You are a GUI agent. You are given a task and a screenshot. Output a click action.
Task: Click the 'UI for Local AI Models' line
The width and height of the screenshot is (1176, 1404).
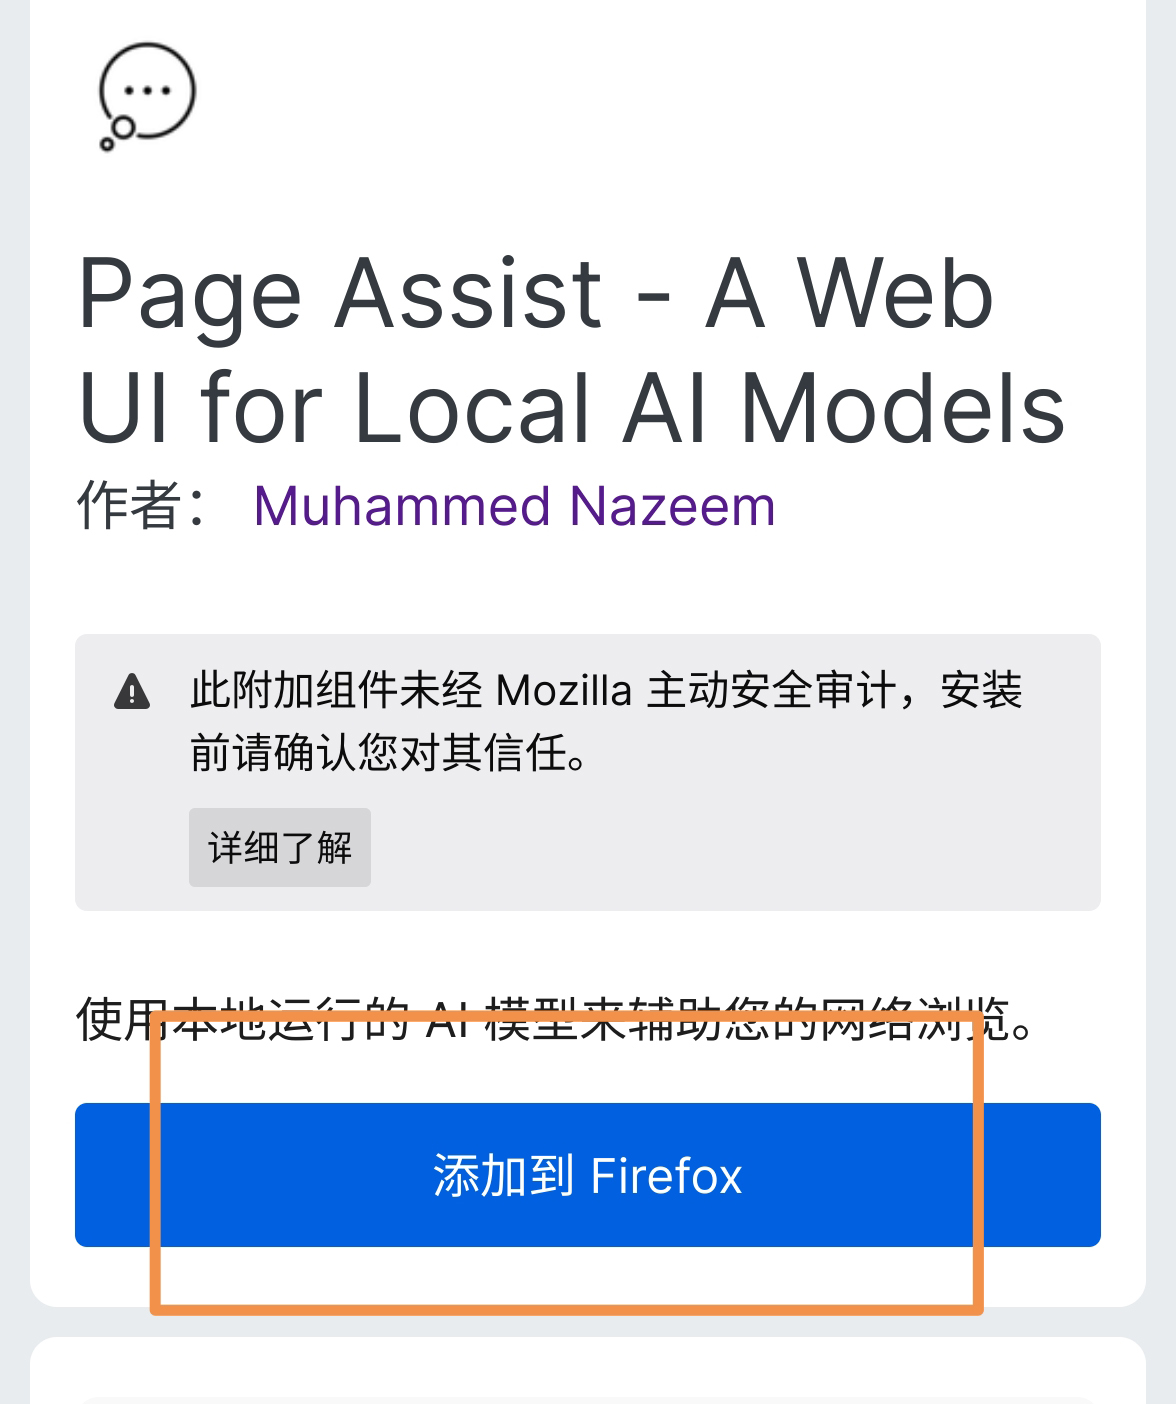click(572, 409)
